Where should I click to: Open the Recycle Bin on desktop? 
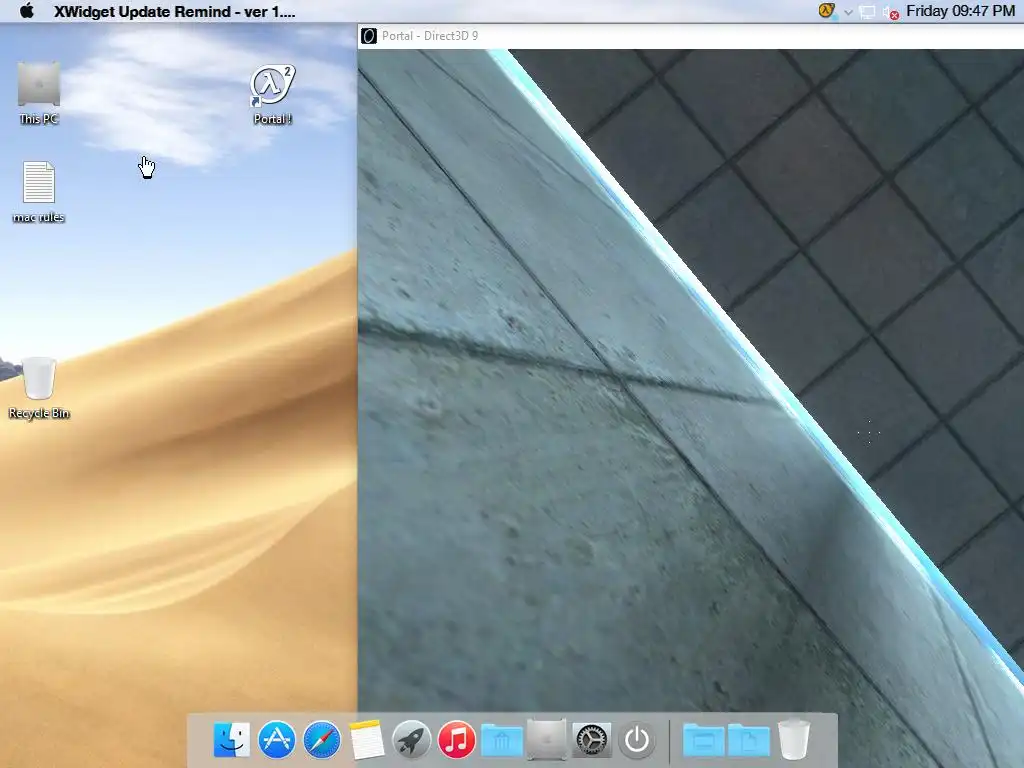[x=39, y=388]
